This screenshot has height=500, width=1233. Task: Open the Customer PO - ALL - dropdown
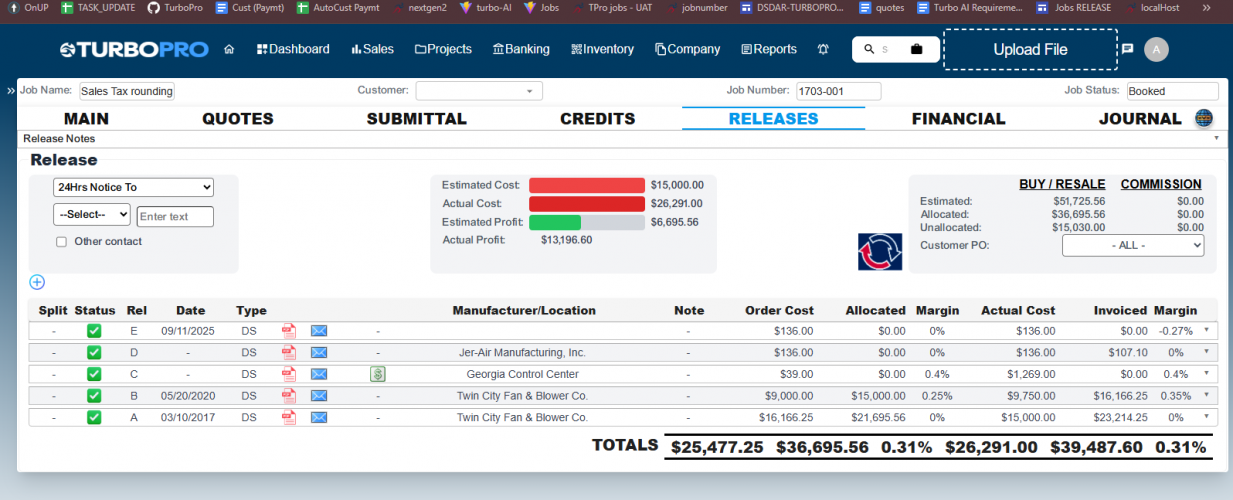point(1133,245)
